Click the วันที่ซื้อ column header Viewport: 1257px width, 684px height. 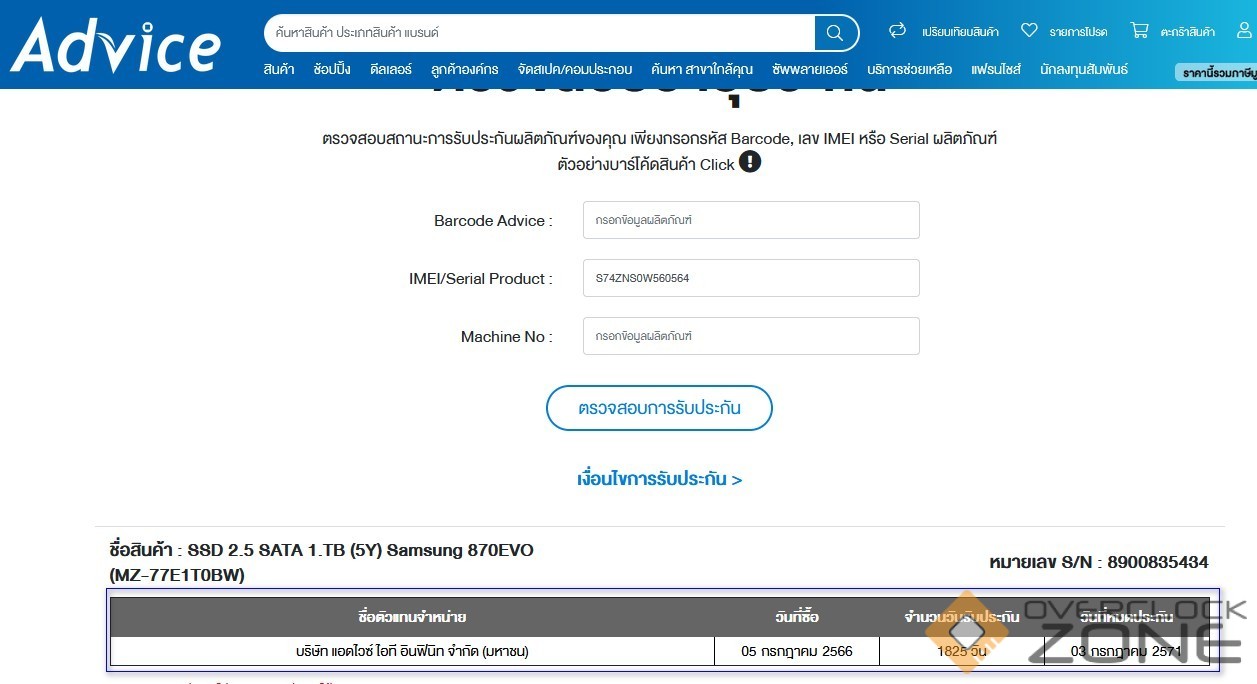797,617
